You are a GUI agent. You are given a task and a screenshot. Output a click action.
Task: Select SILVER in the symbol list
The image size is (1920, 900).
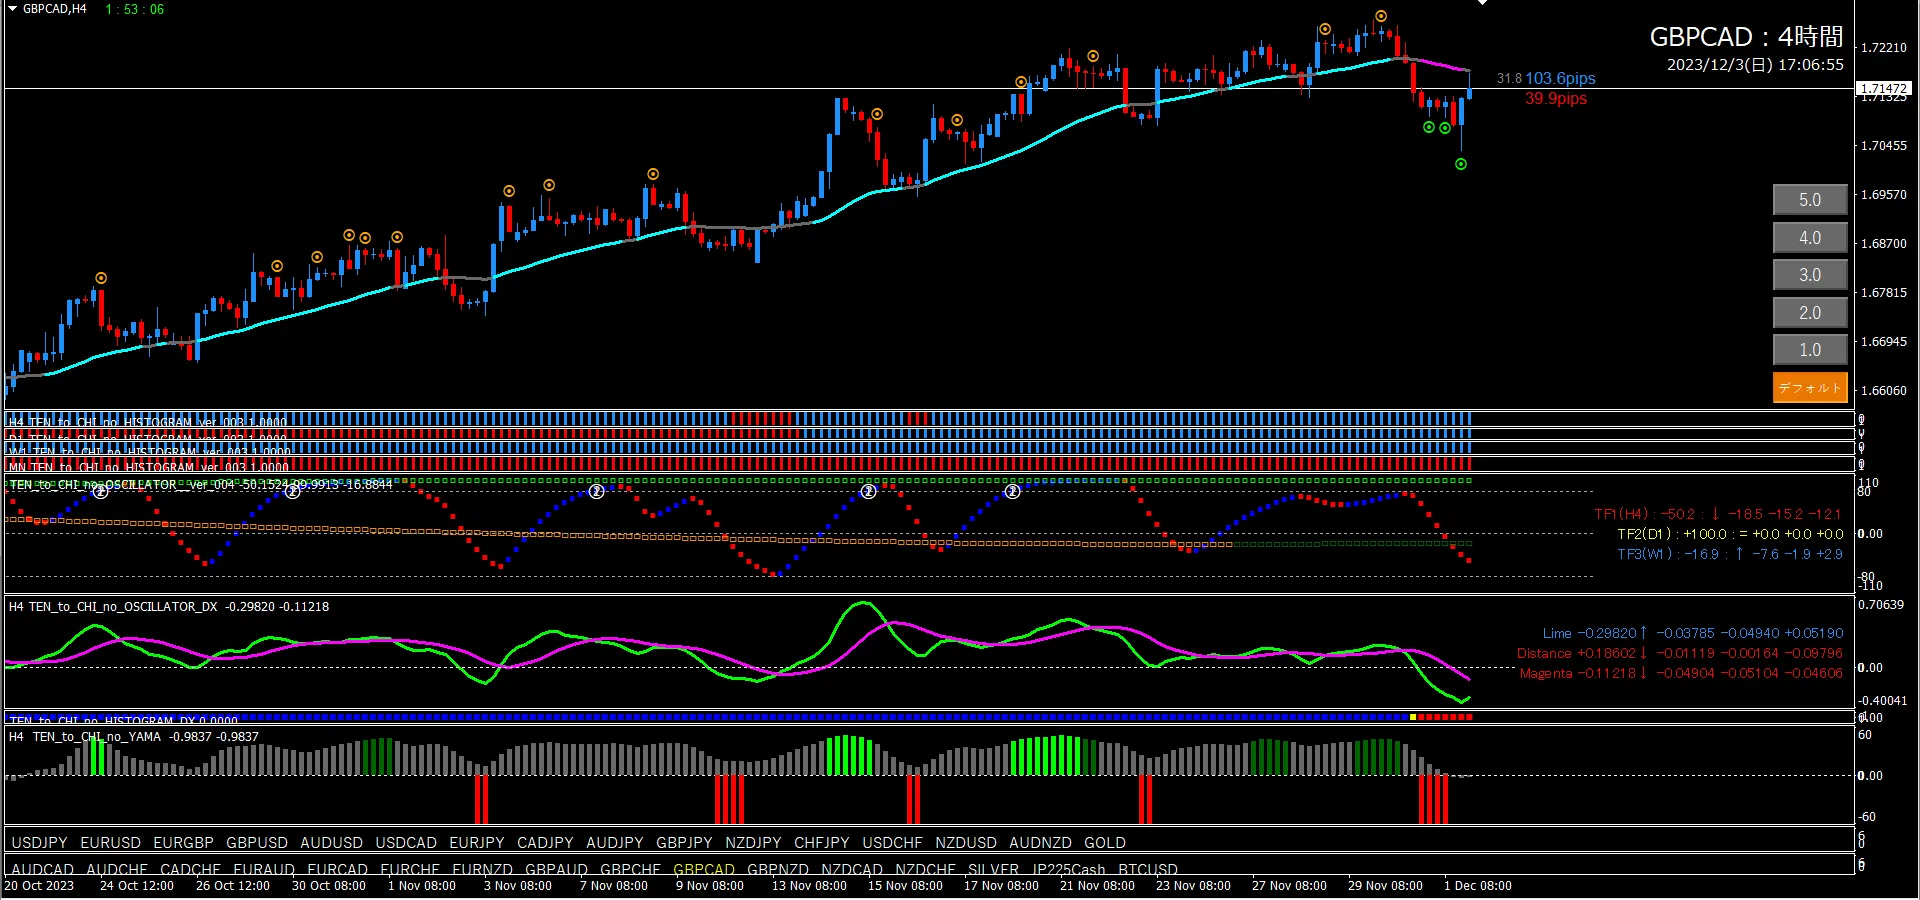[x=994, y=870]
